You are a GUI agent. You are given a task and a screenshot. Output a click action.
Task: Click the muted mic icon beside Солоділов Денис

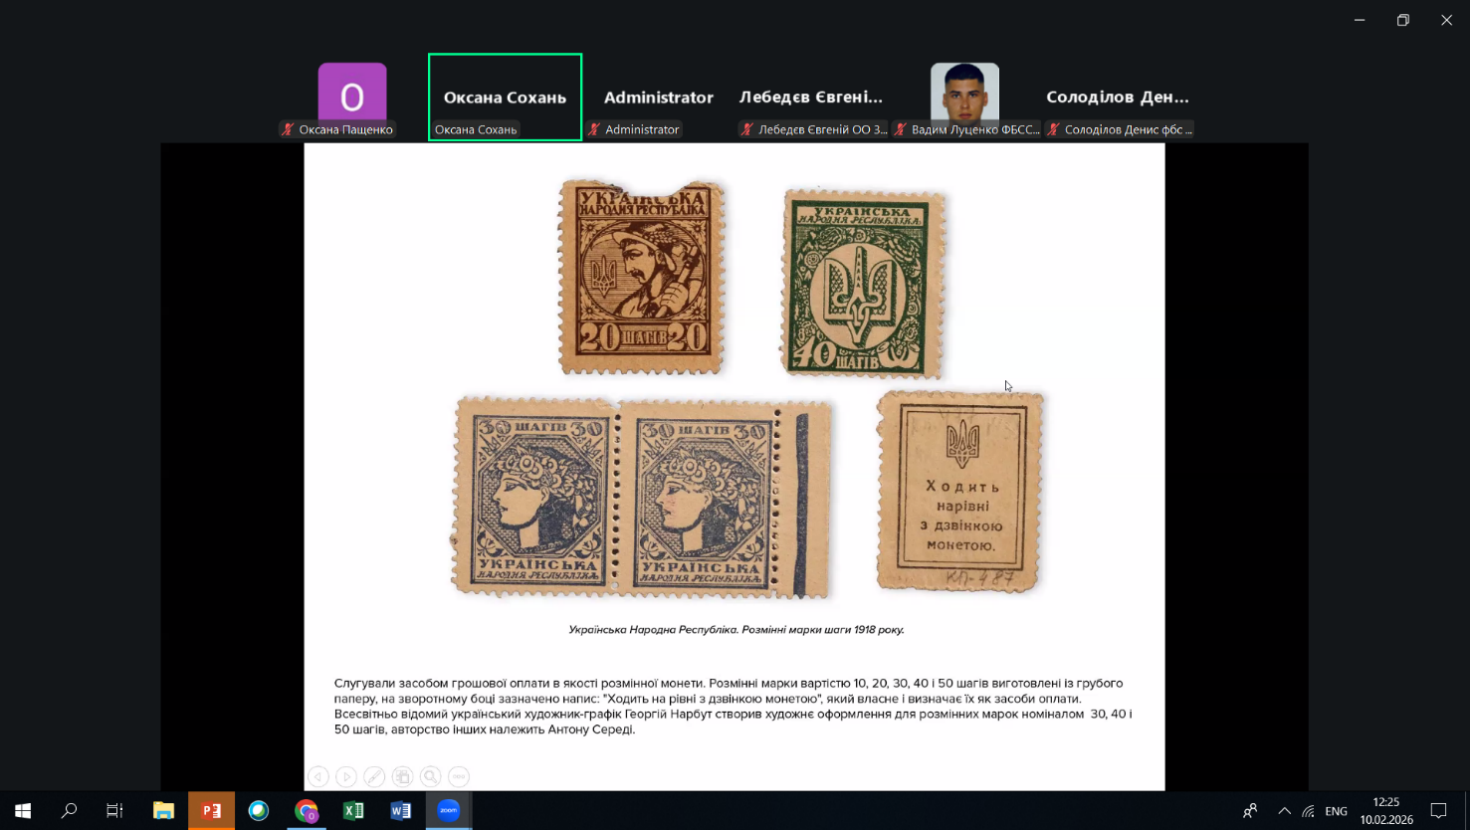(1053, 129)
